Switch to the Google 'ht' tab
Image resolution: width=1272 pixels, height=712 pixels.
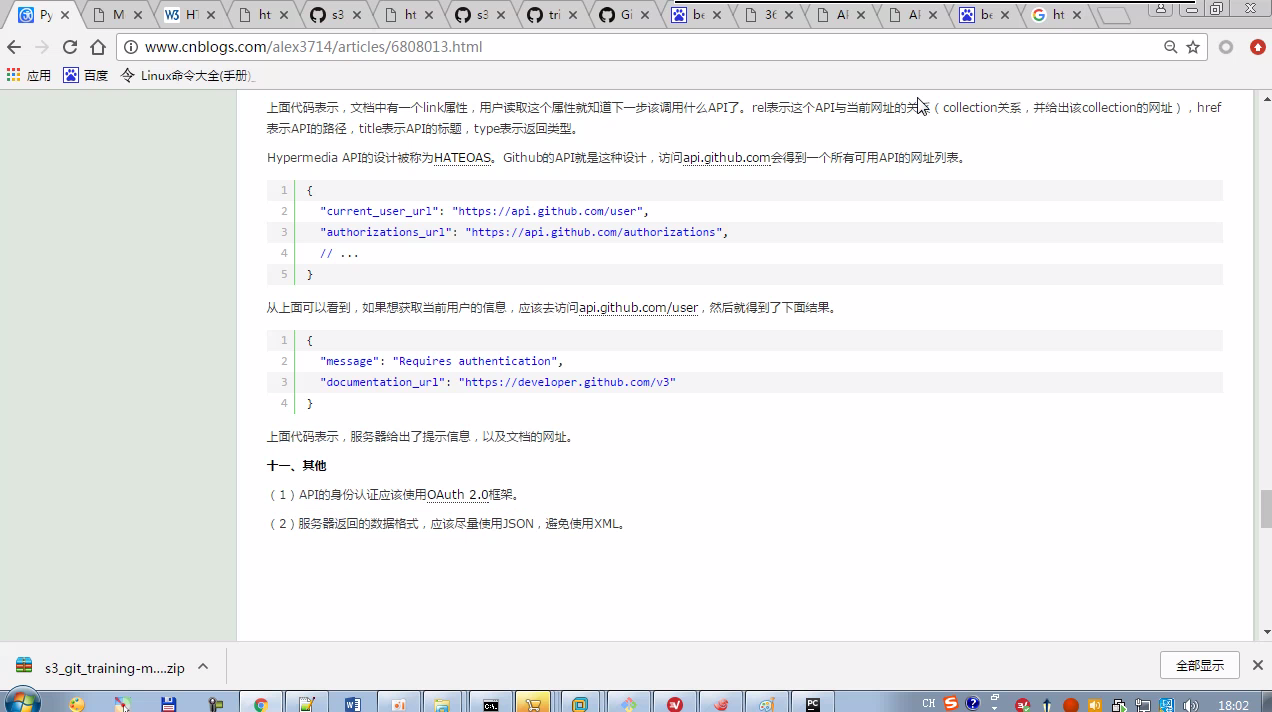pyautogui.click(x=1057, y=15)
